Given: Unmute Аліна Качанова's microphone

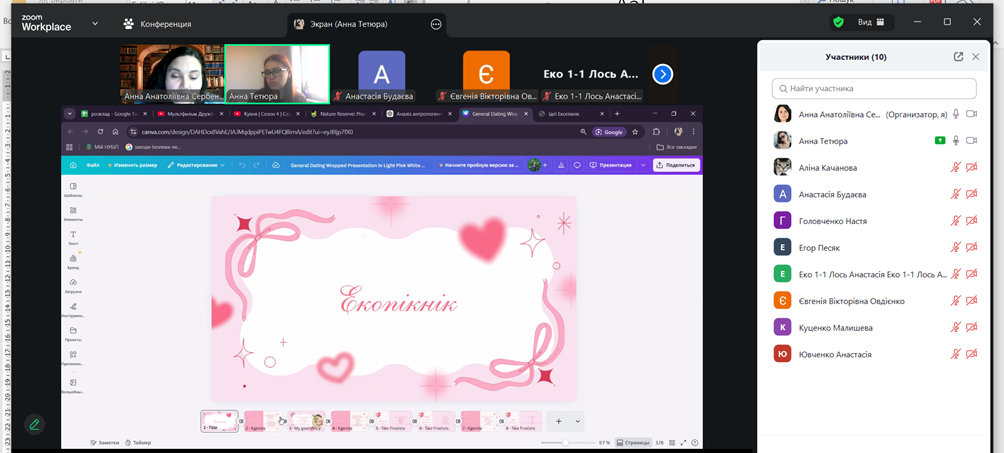Looking at the screenshot, I should tap(956, 168).
